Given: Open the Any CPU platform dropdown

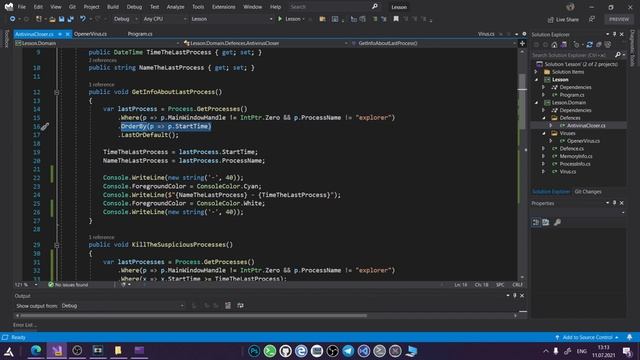Looking at the screenshot, I should coord(164,19).
